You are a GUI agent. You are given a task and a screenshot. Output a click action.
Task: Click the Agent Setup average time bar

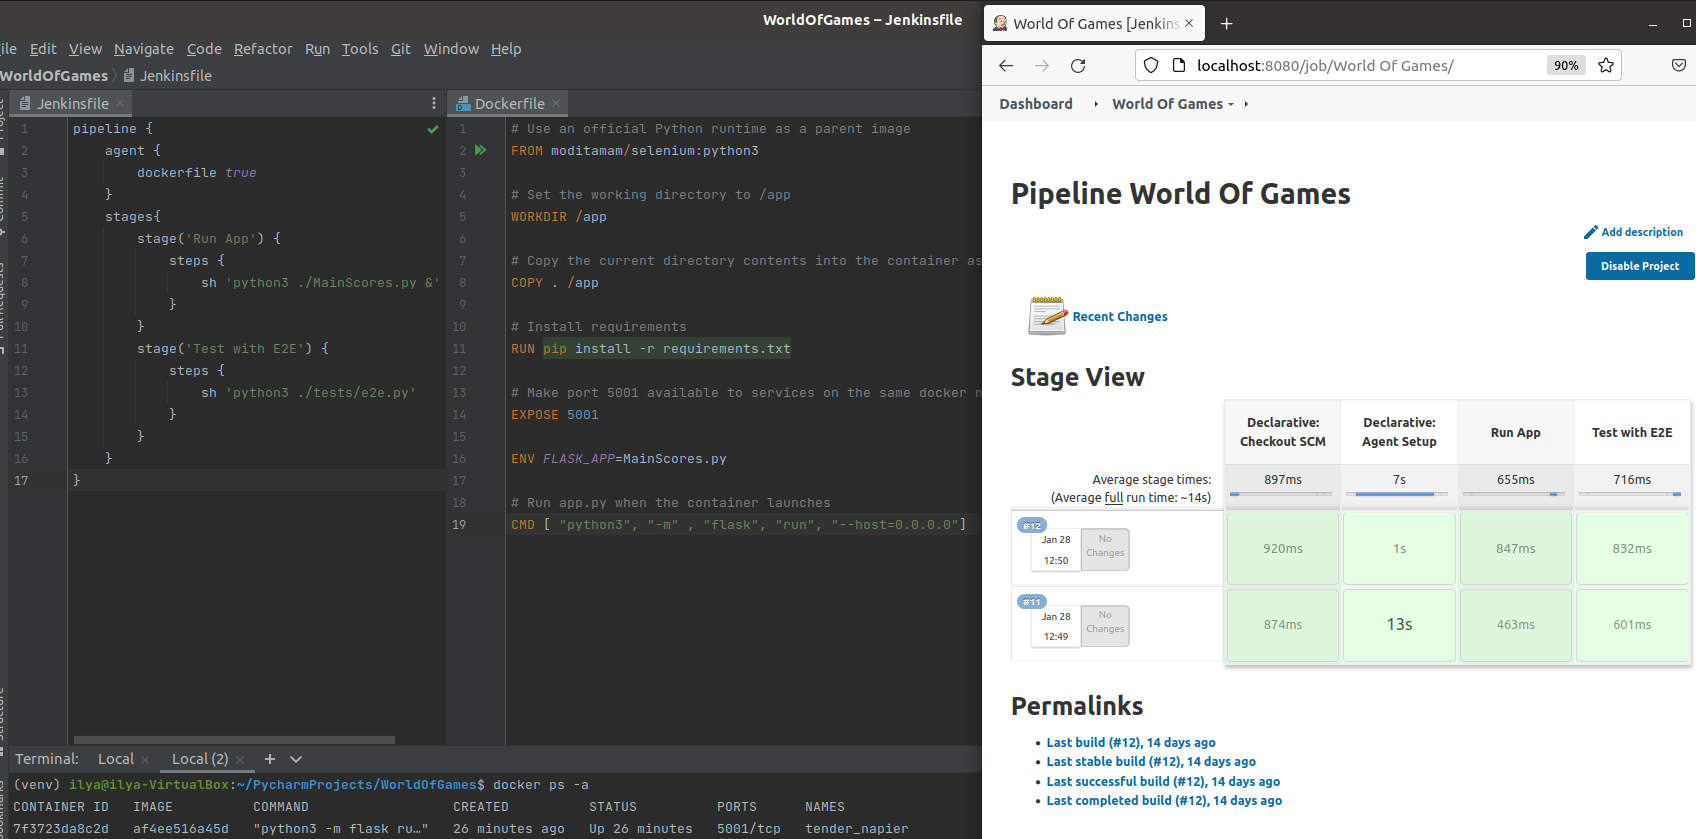point(1399,494)
